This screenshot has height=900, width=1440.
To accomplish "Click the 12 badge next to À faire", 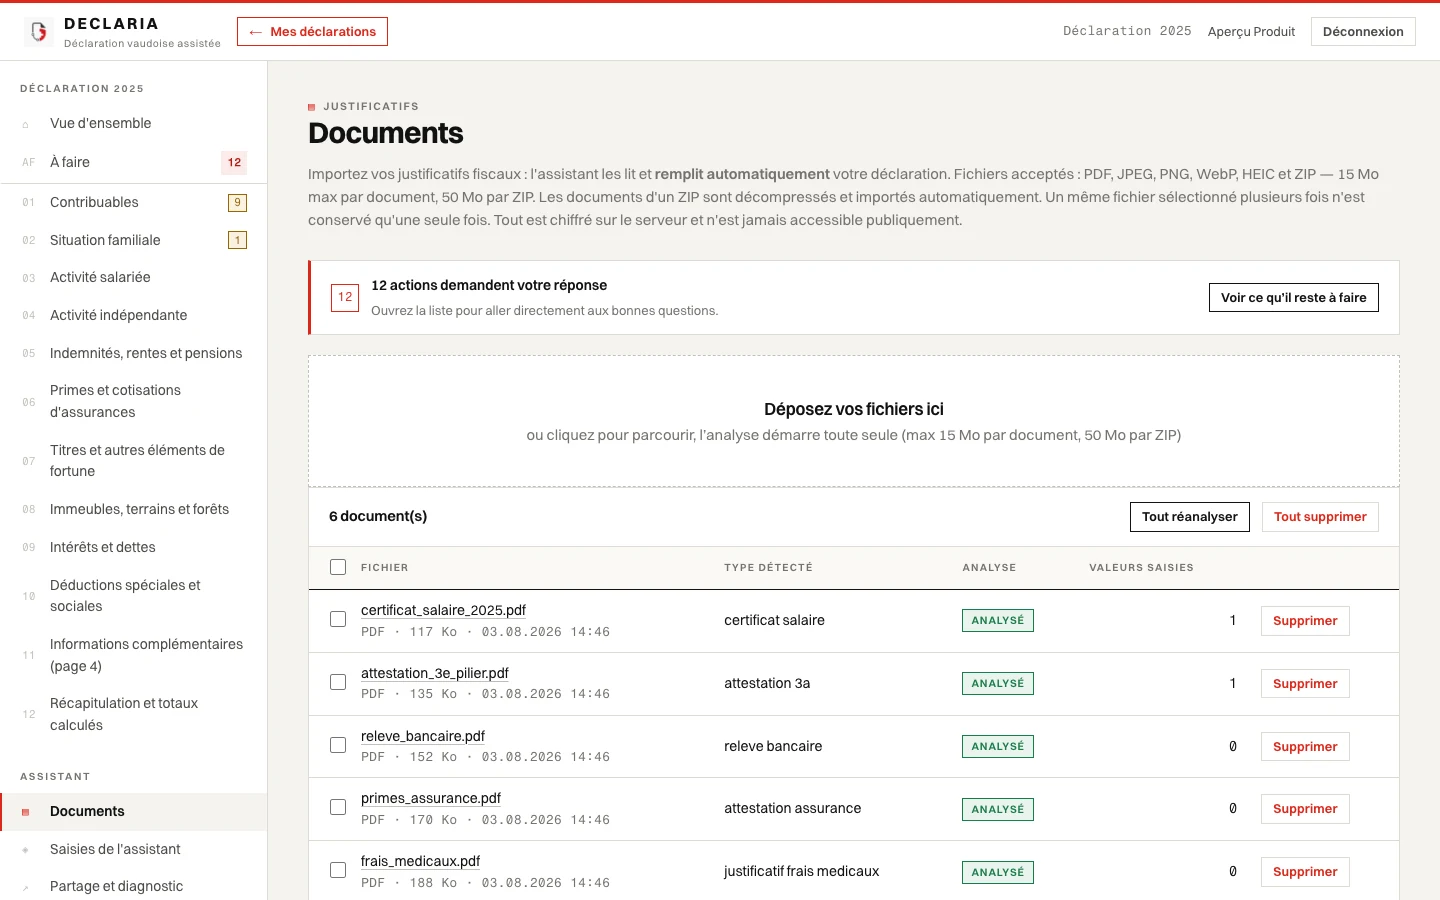I will 234,163.
